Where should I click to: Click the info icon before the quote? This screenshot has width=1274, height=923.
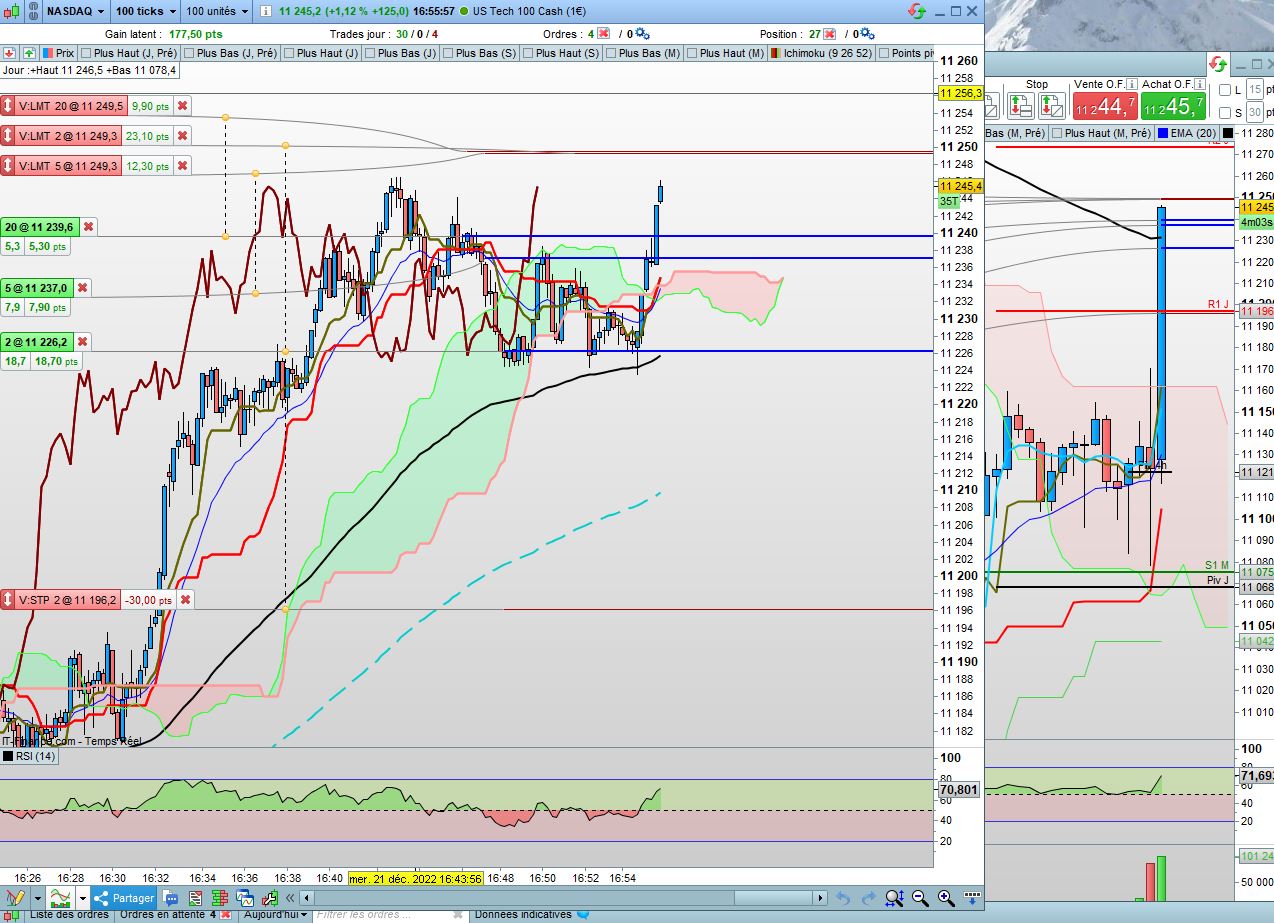coord(266,11)
